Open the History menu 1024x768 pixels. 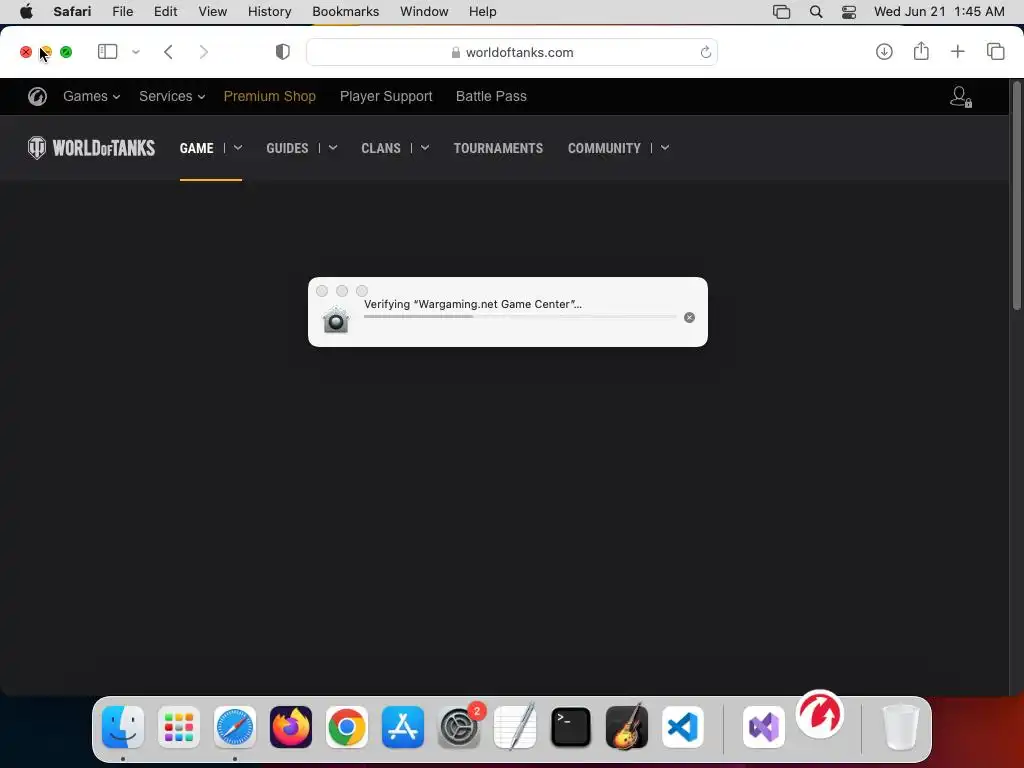pyautogui.click(x=269, y=11)
